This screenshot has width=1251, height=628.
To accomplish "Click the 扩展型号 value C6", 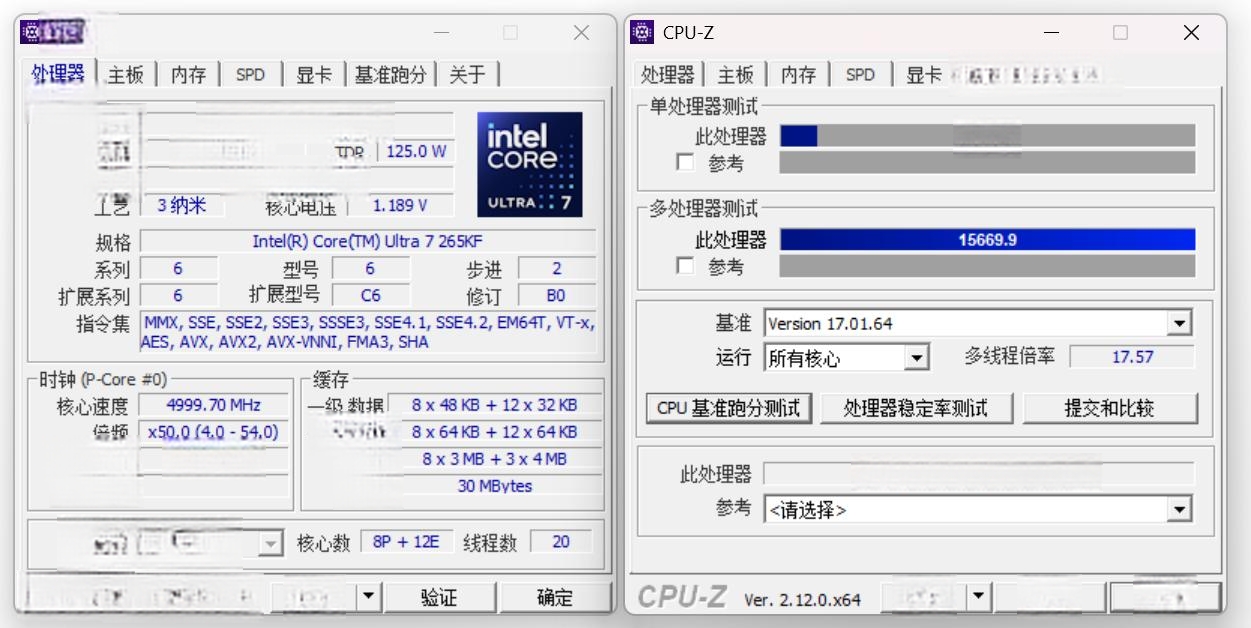I will (x=370, y=295).
